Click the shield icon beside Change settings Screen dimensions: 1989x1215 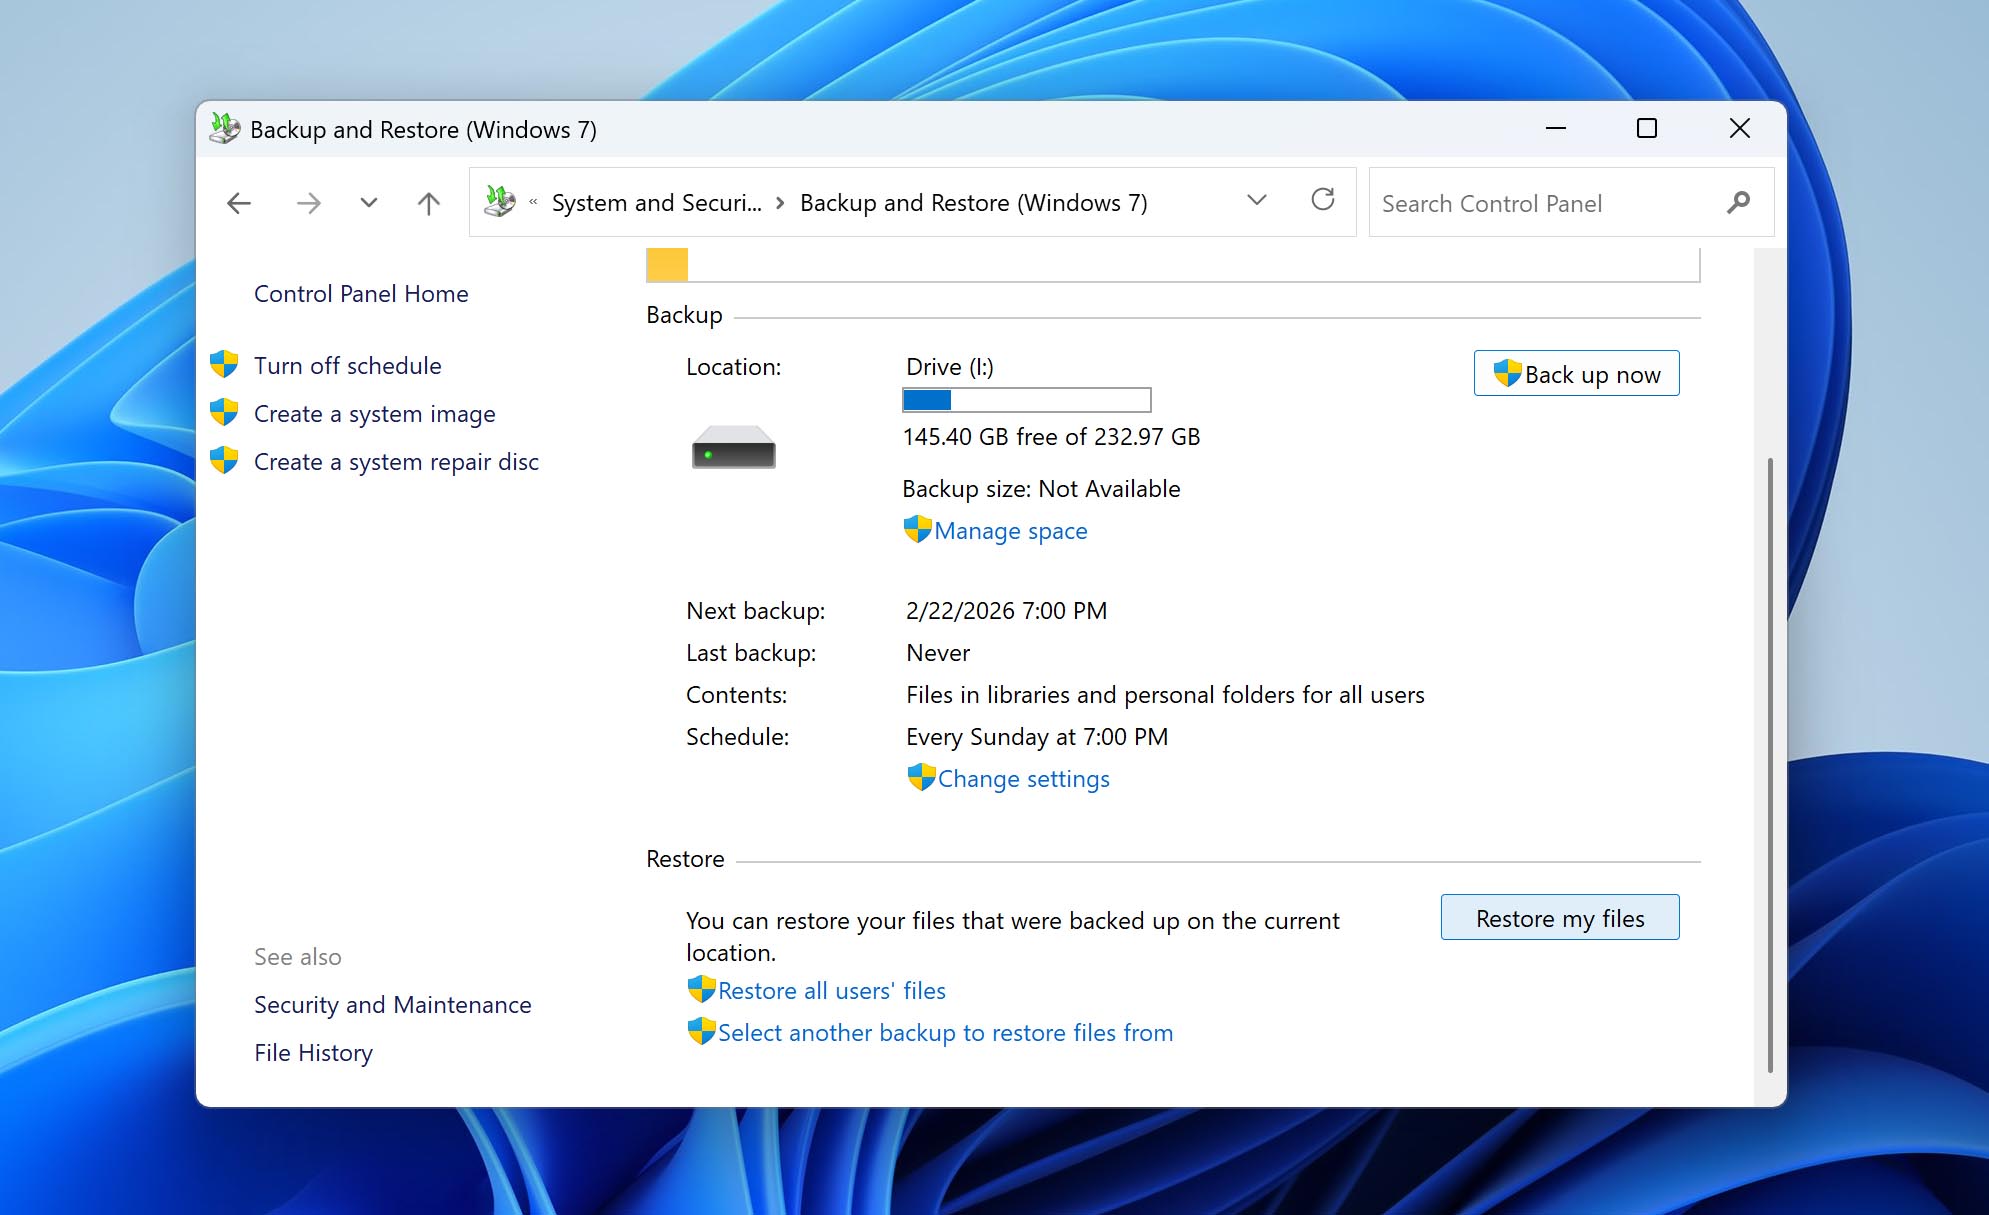[x=921, y=776]
